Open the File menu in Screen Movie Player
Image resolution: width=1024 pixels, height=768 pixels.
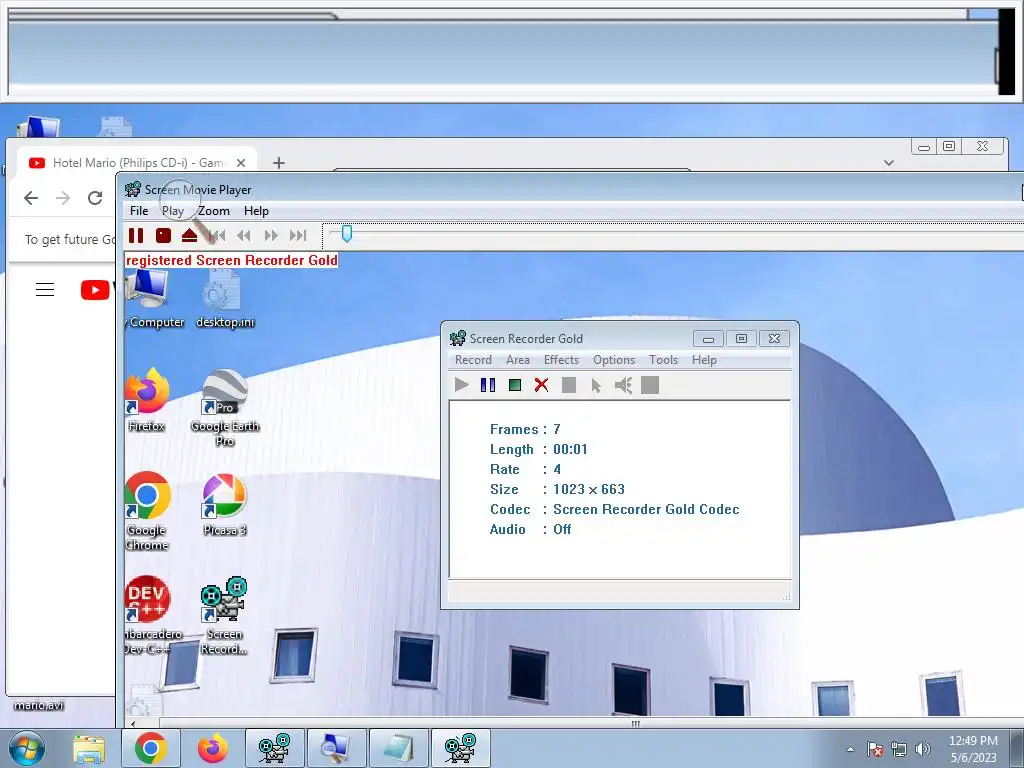[x=139, y=211]
